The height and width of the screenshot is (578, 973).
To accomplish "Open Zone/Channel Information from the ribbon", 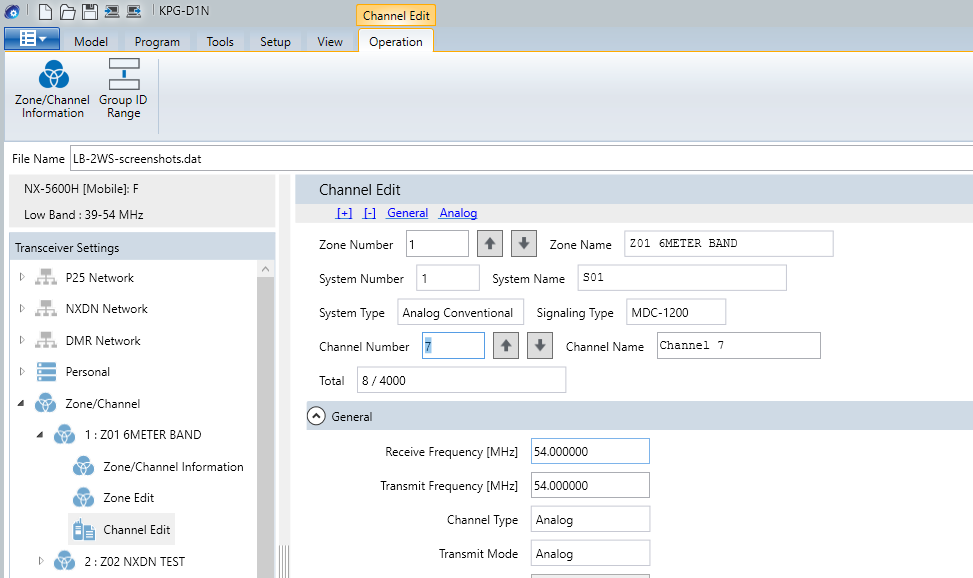I will [x=52, y=90].
